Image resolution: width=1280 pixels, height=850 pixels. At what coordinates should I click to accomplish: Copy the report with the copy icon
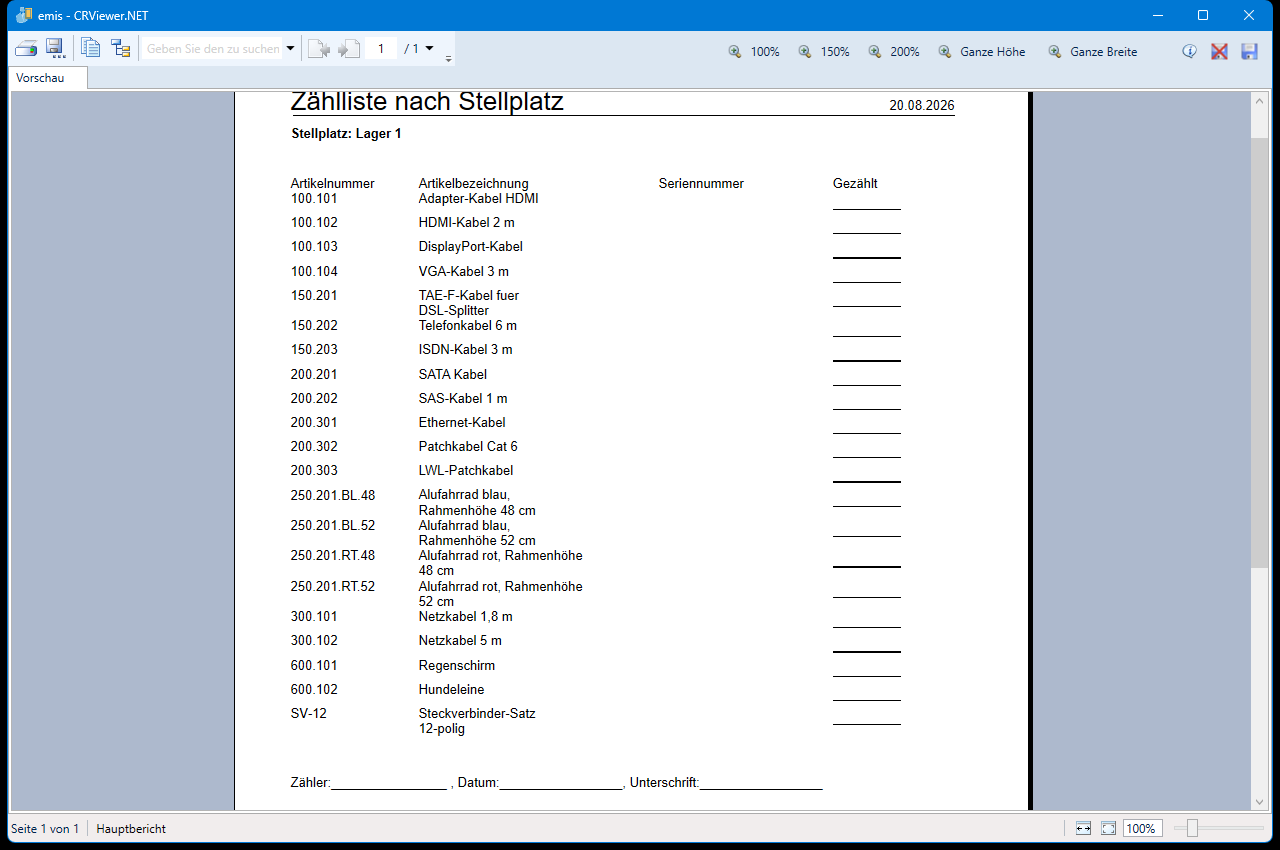tap(91, 48)
